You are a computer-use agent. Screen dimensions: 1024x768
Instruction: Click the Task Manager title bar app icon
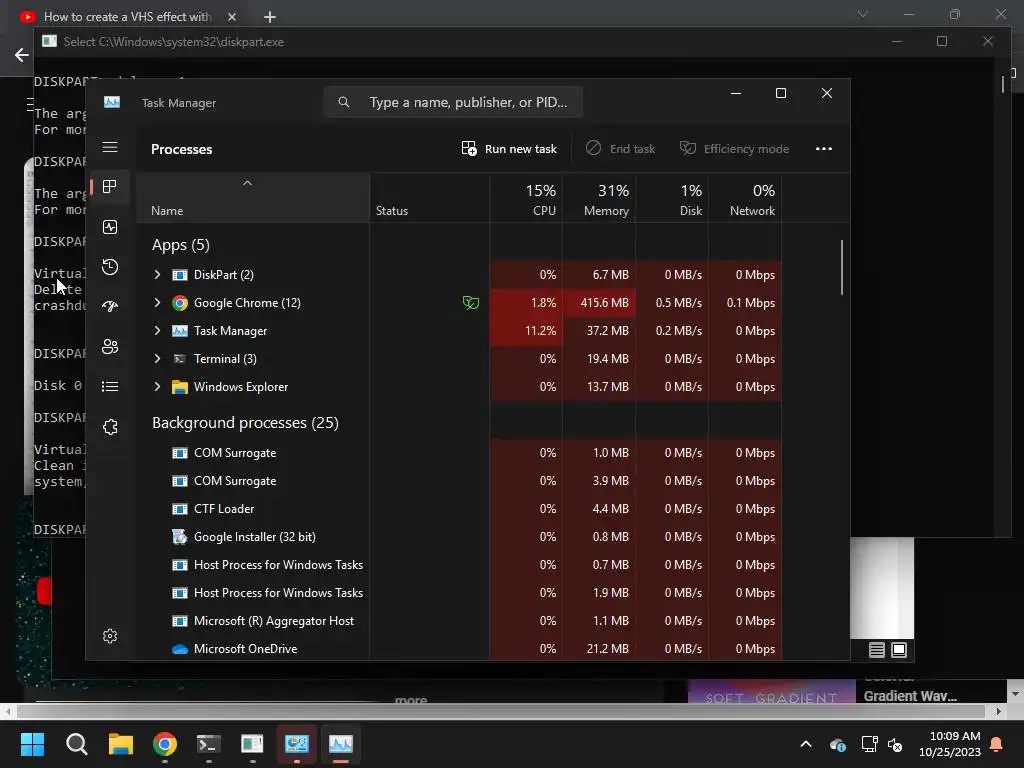coord(112,102)
